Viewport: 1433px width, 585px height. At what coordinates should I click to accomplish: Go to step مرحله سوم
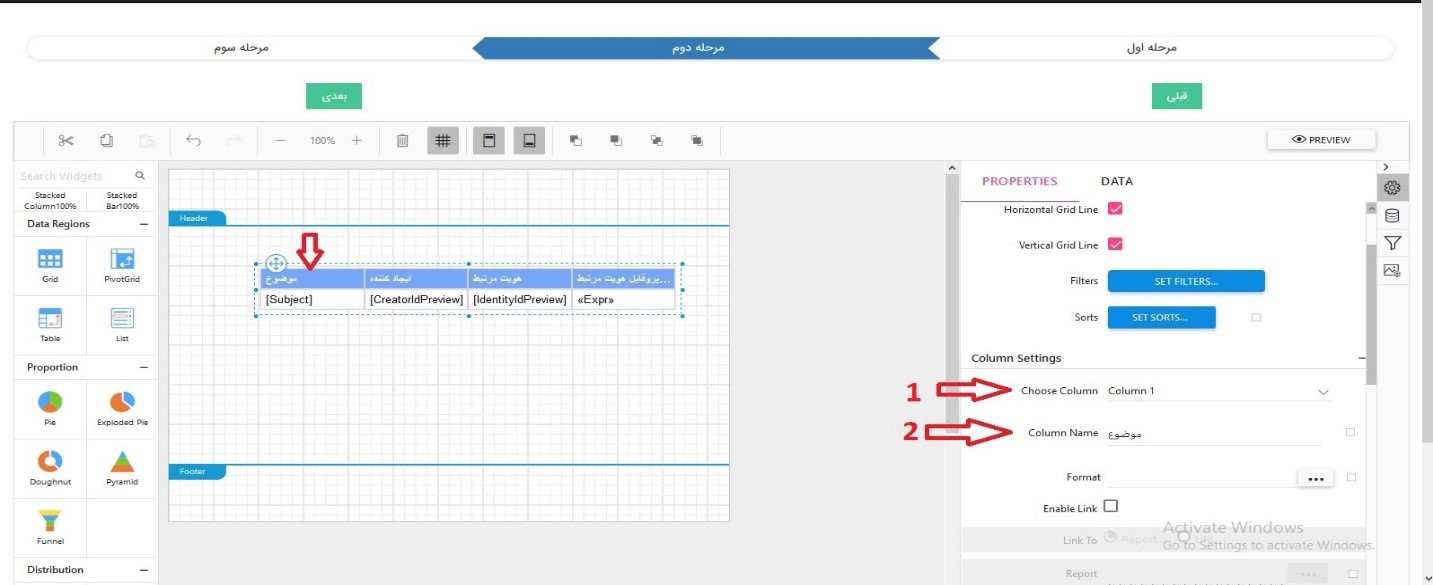(x=241, y=48)
